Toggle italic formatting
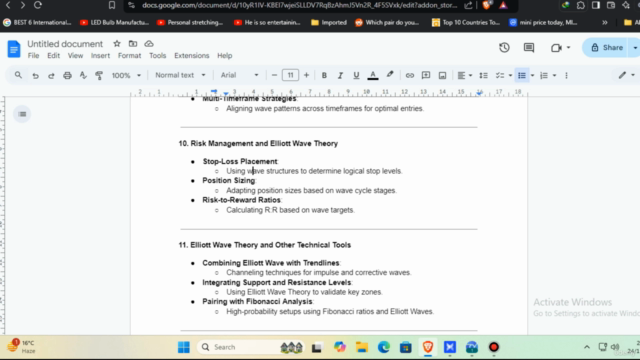The height and width of the screenshot is (360, 640). coord(340,76)
